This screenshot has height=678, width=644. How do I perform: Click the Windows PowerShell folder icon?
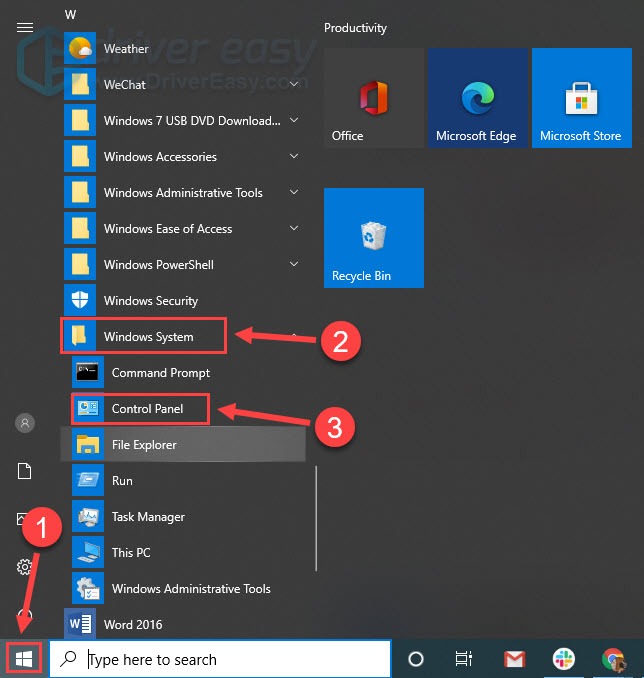click(x=80, y=264)
